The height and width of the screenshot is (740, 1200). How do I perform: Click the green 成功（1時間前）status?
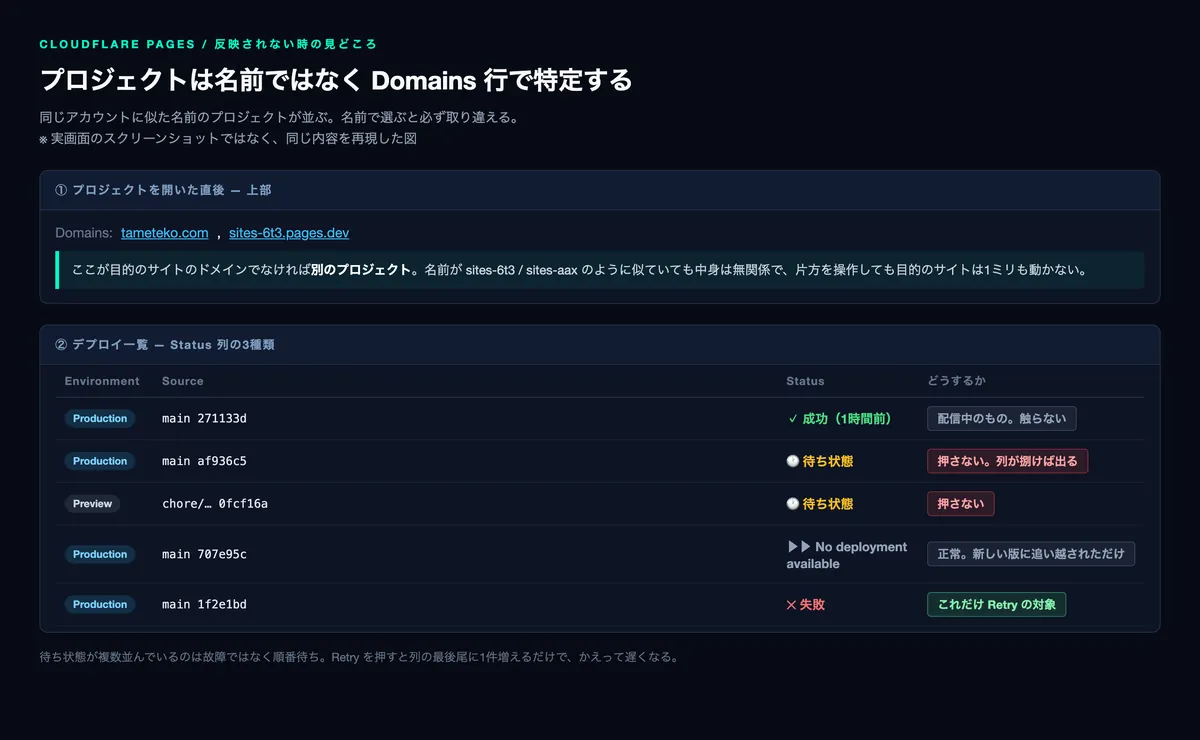click(x=839, y=418)
